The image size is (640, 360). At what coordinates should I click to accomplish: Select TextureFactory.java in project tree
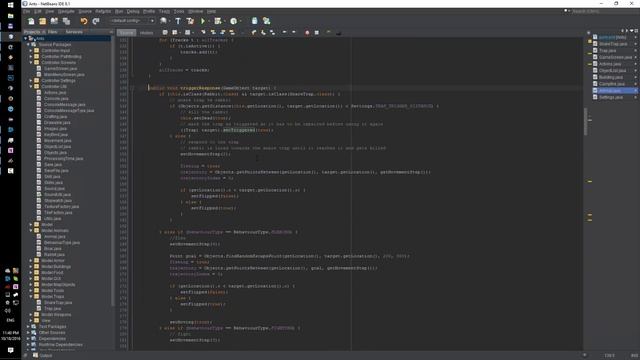pyautogui.click(x=61, y=207)
